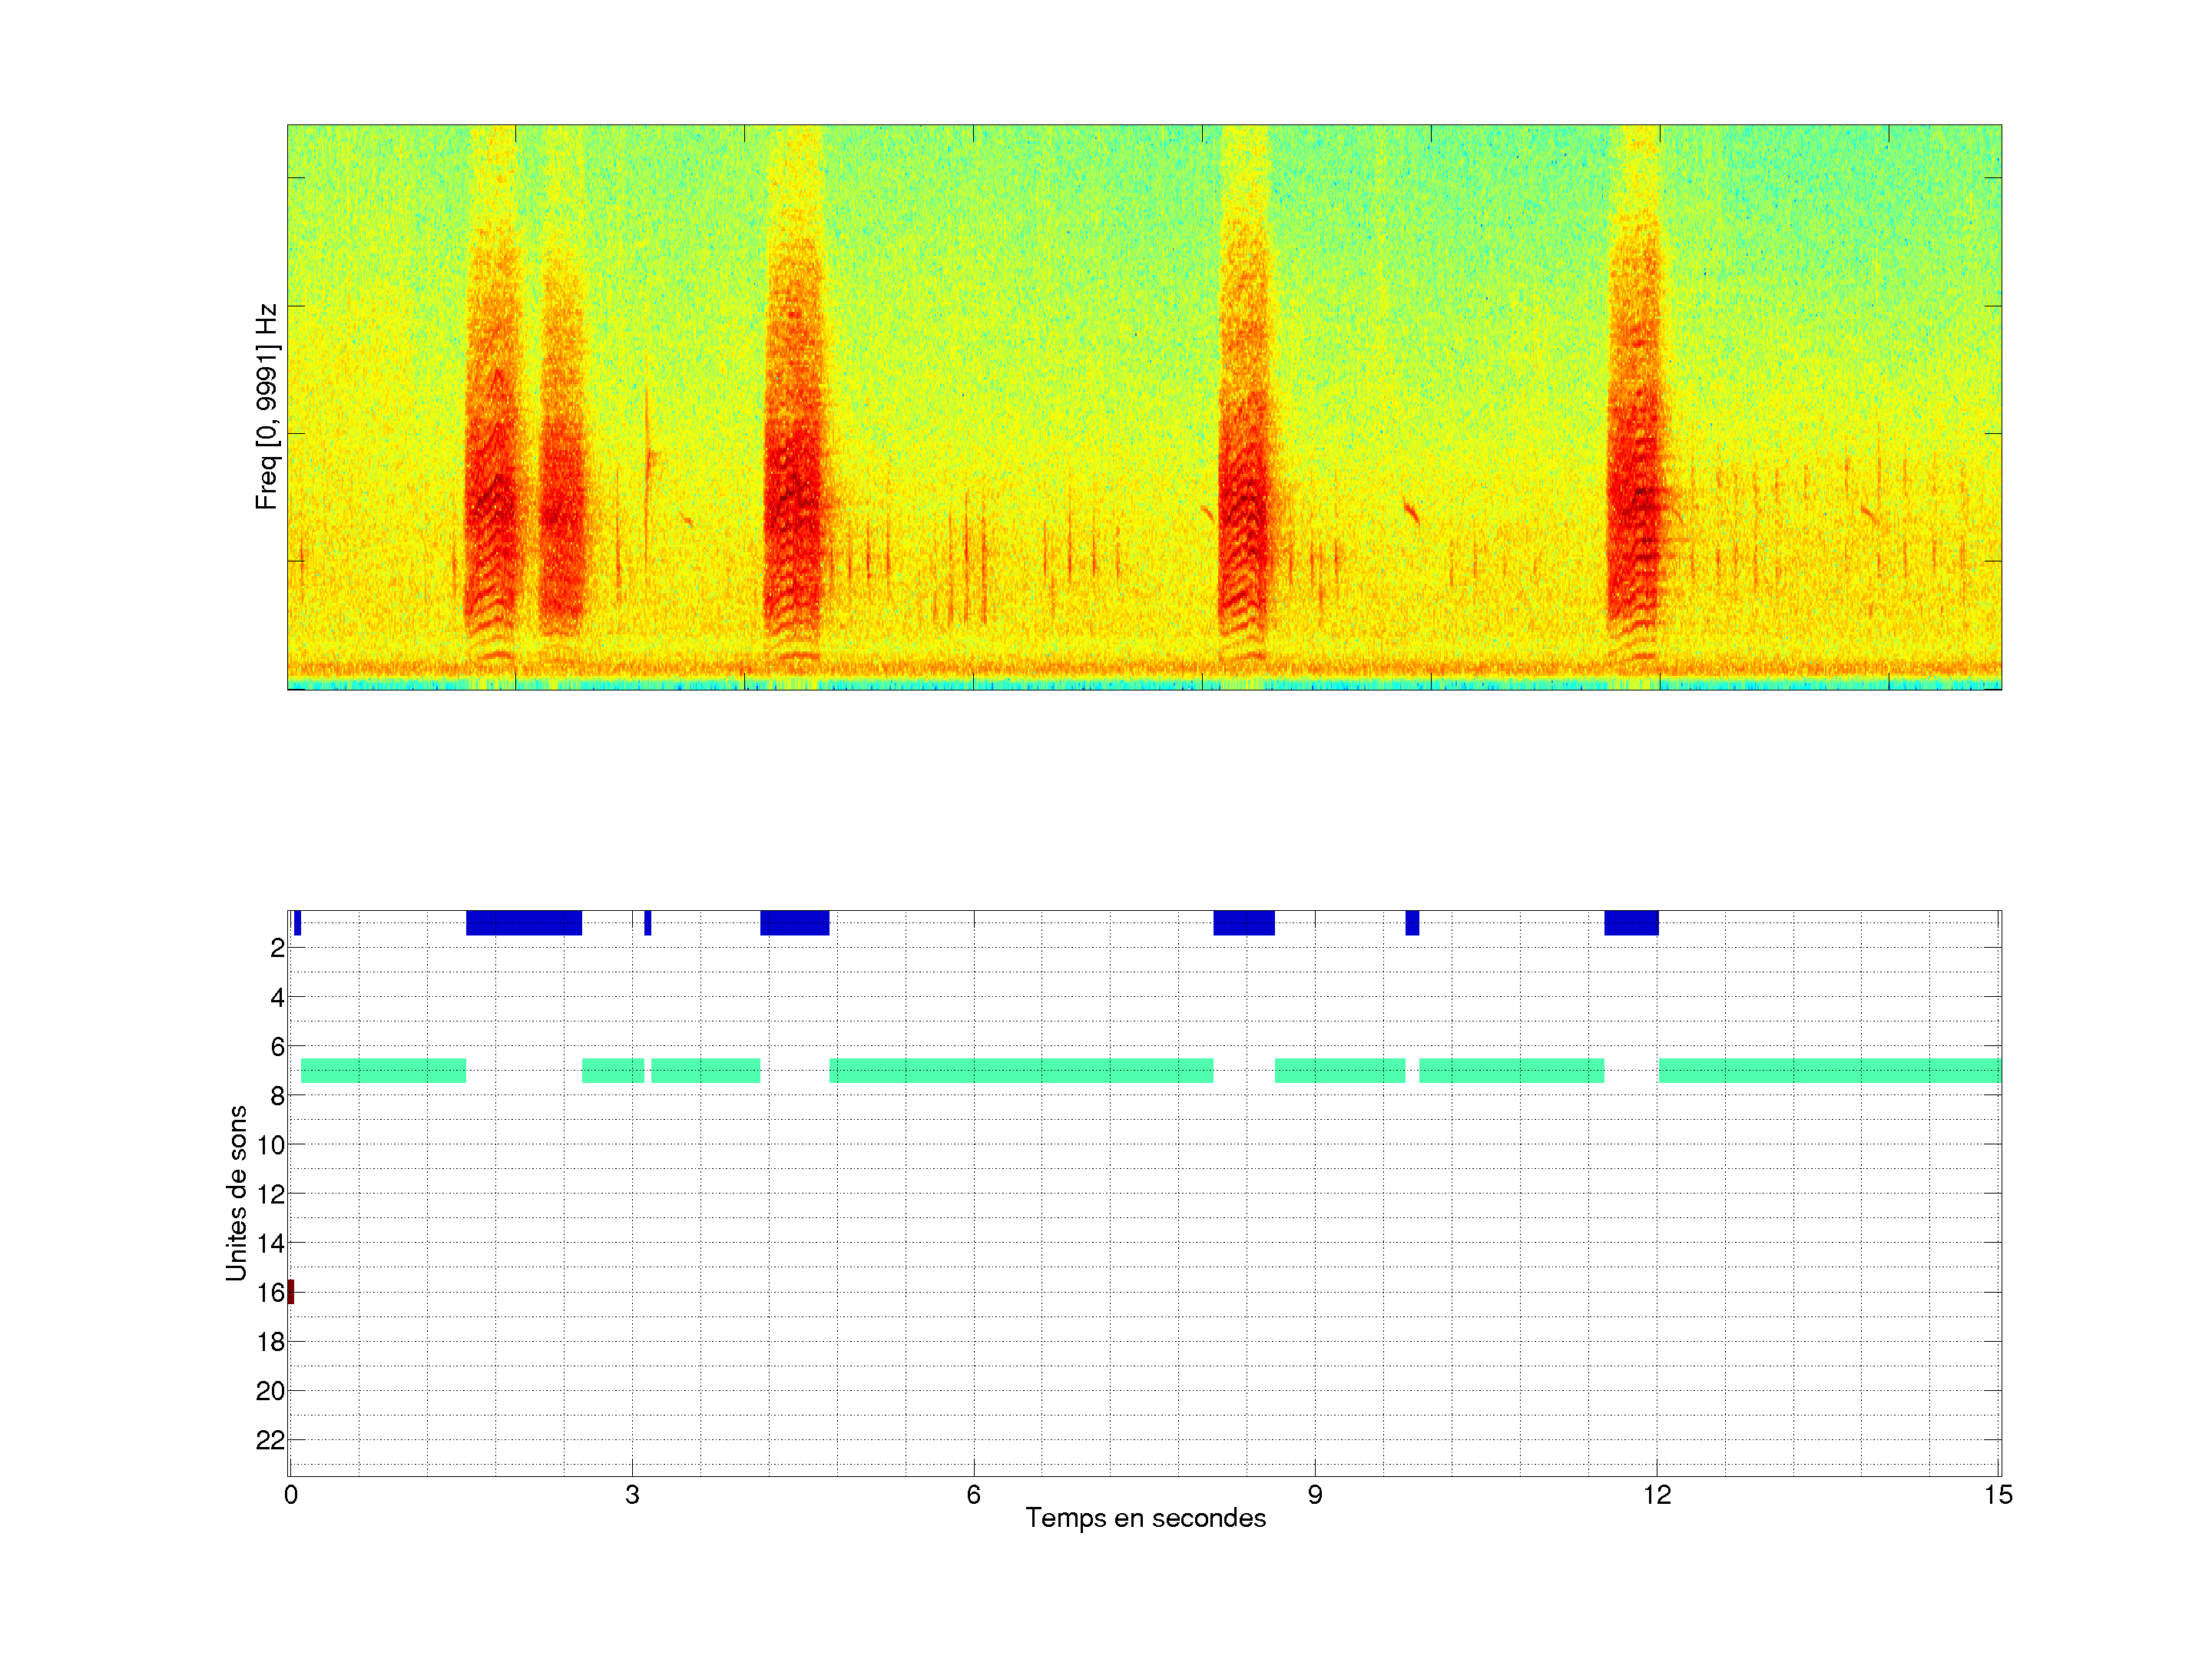Click the longest green bar around 6 seconds
Screen dimensions: 2212x1659
1021,1071
